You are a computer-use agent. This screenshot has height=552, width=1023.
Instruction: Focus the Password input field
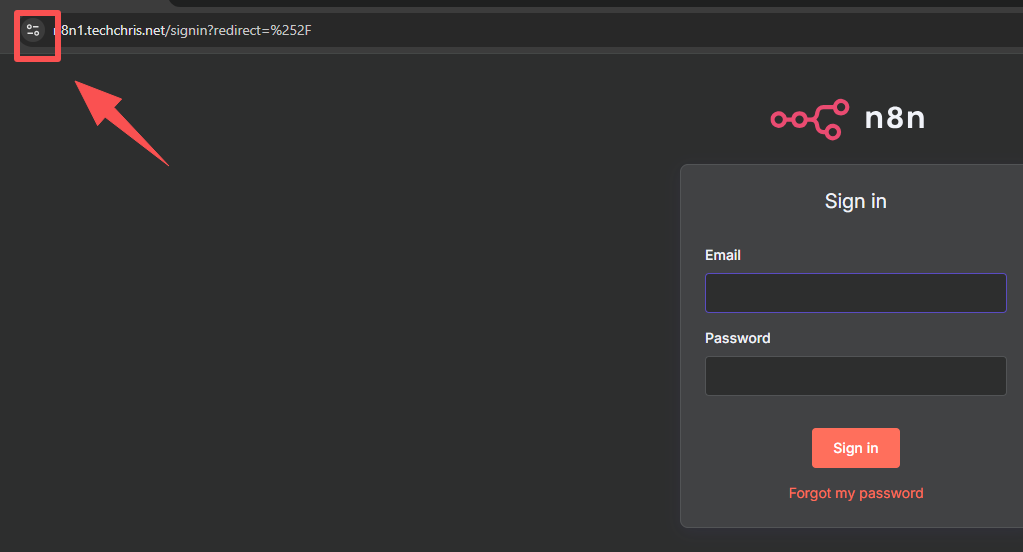tap(855, 376)
